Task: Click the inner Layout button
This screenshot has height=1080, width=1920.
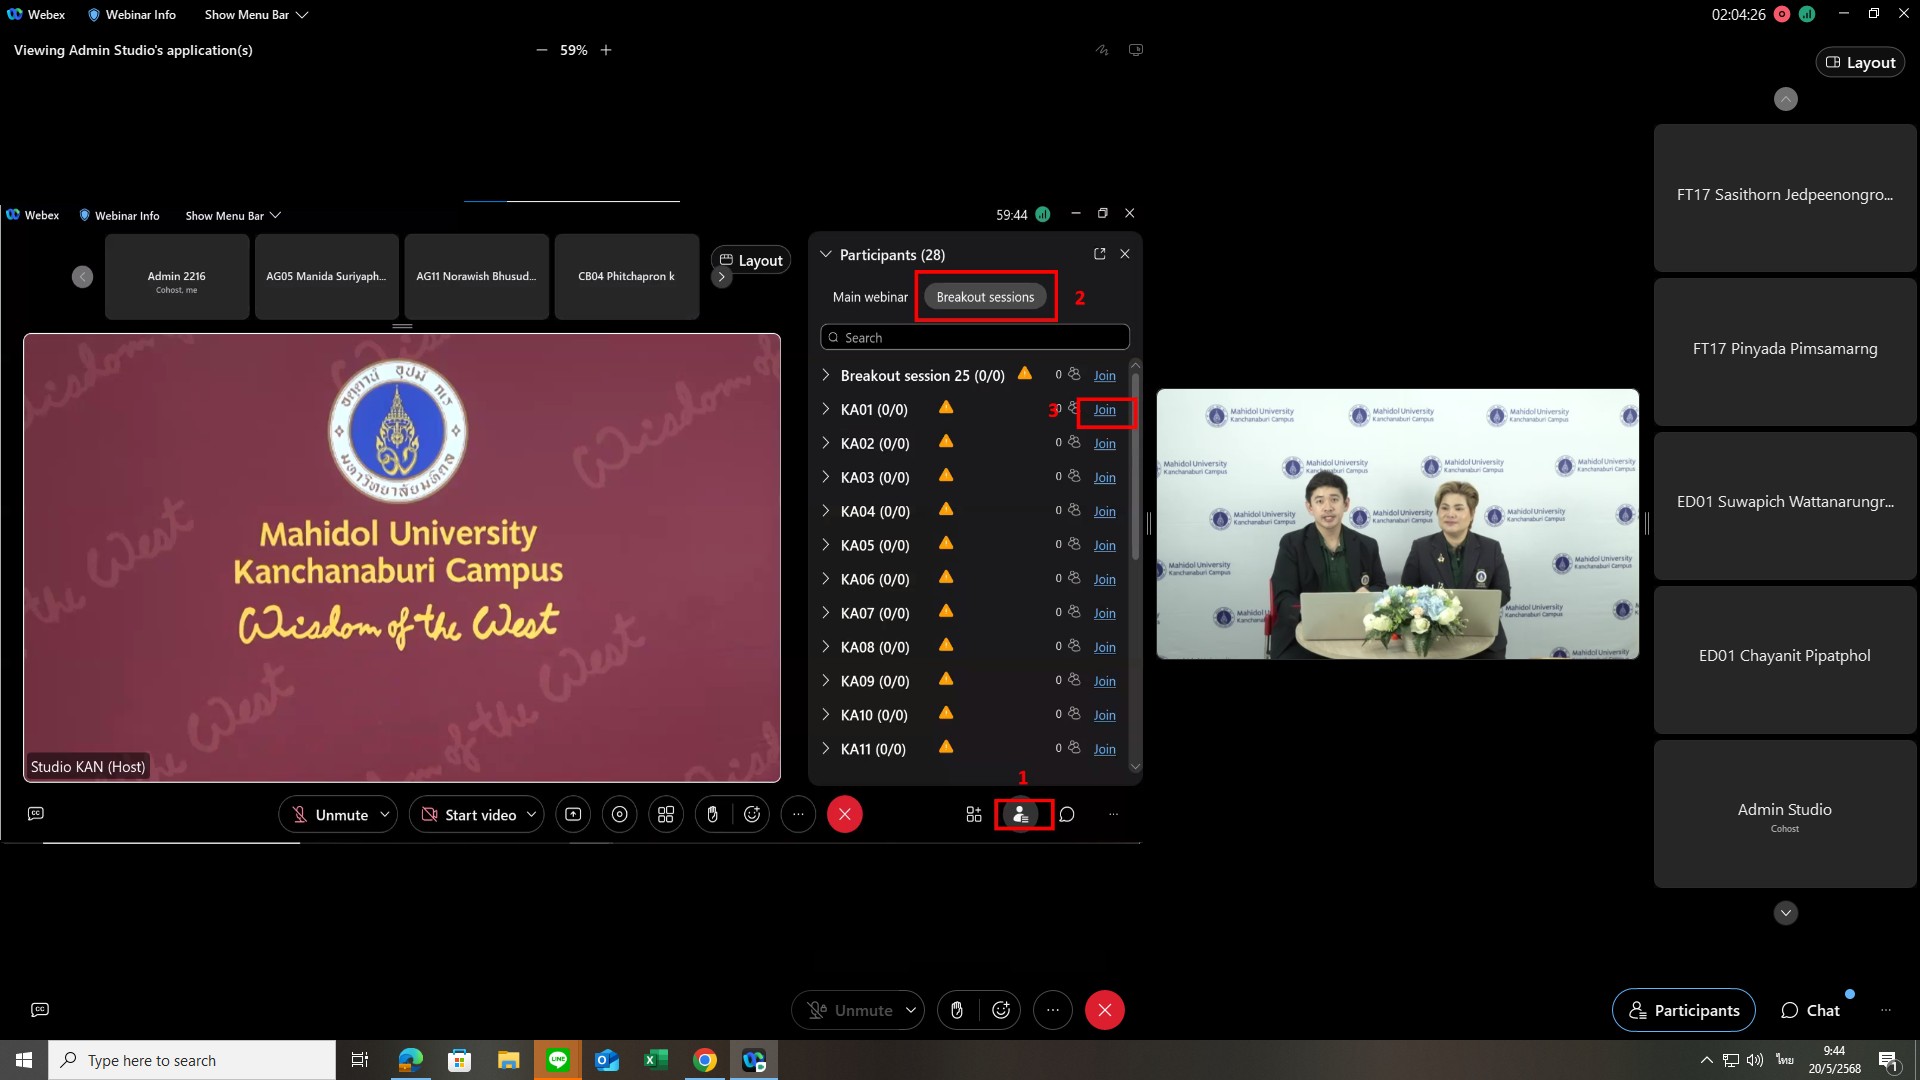Action: (x=751, y=260)
